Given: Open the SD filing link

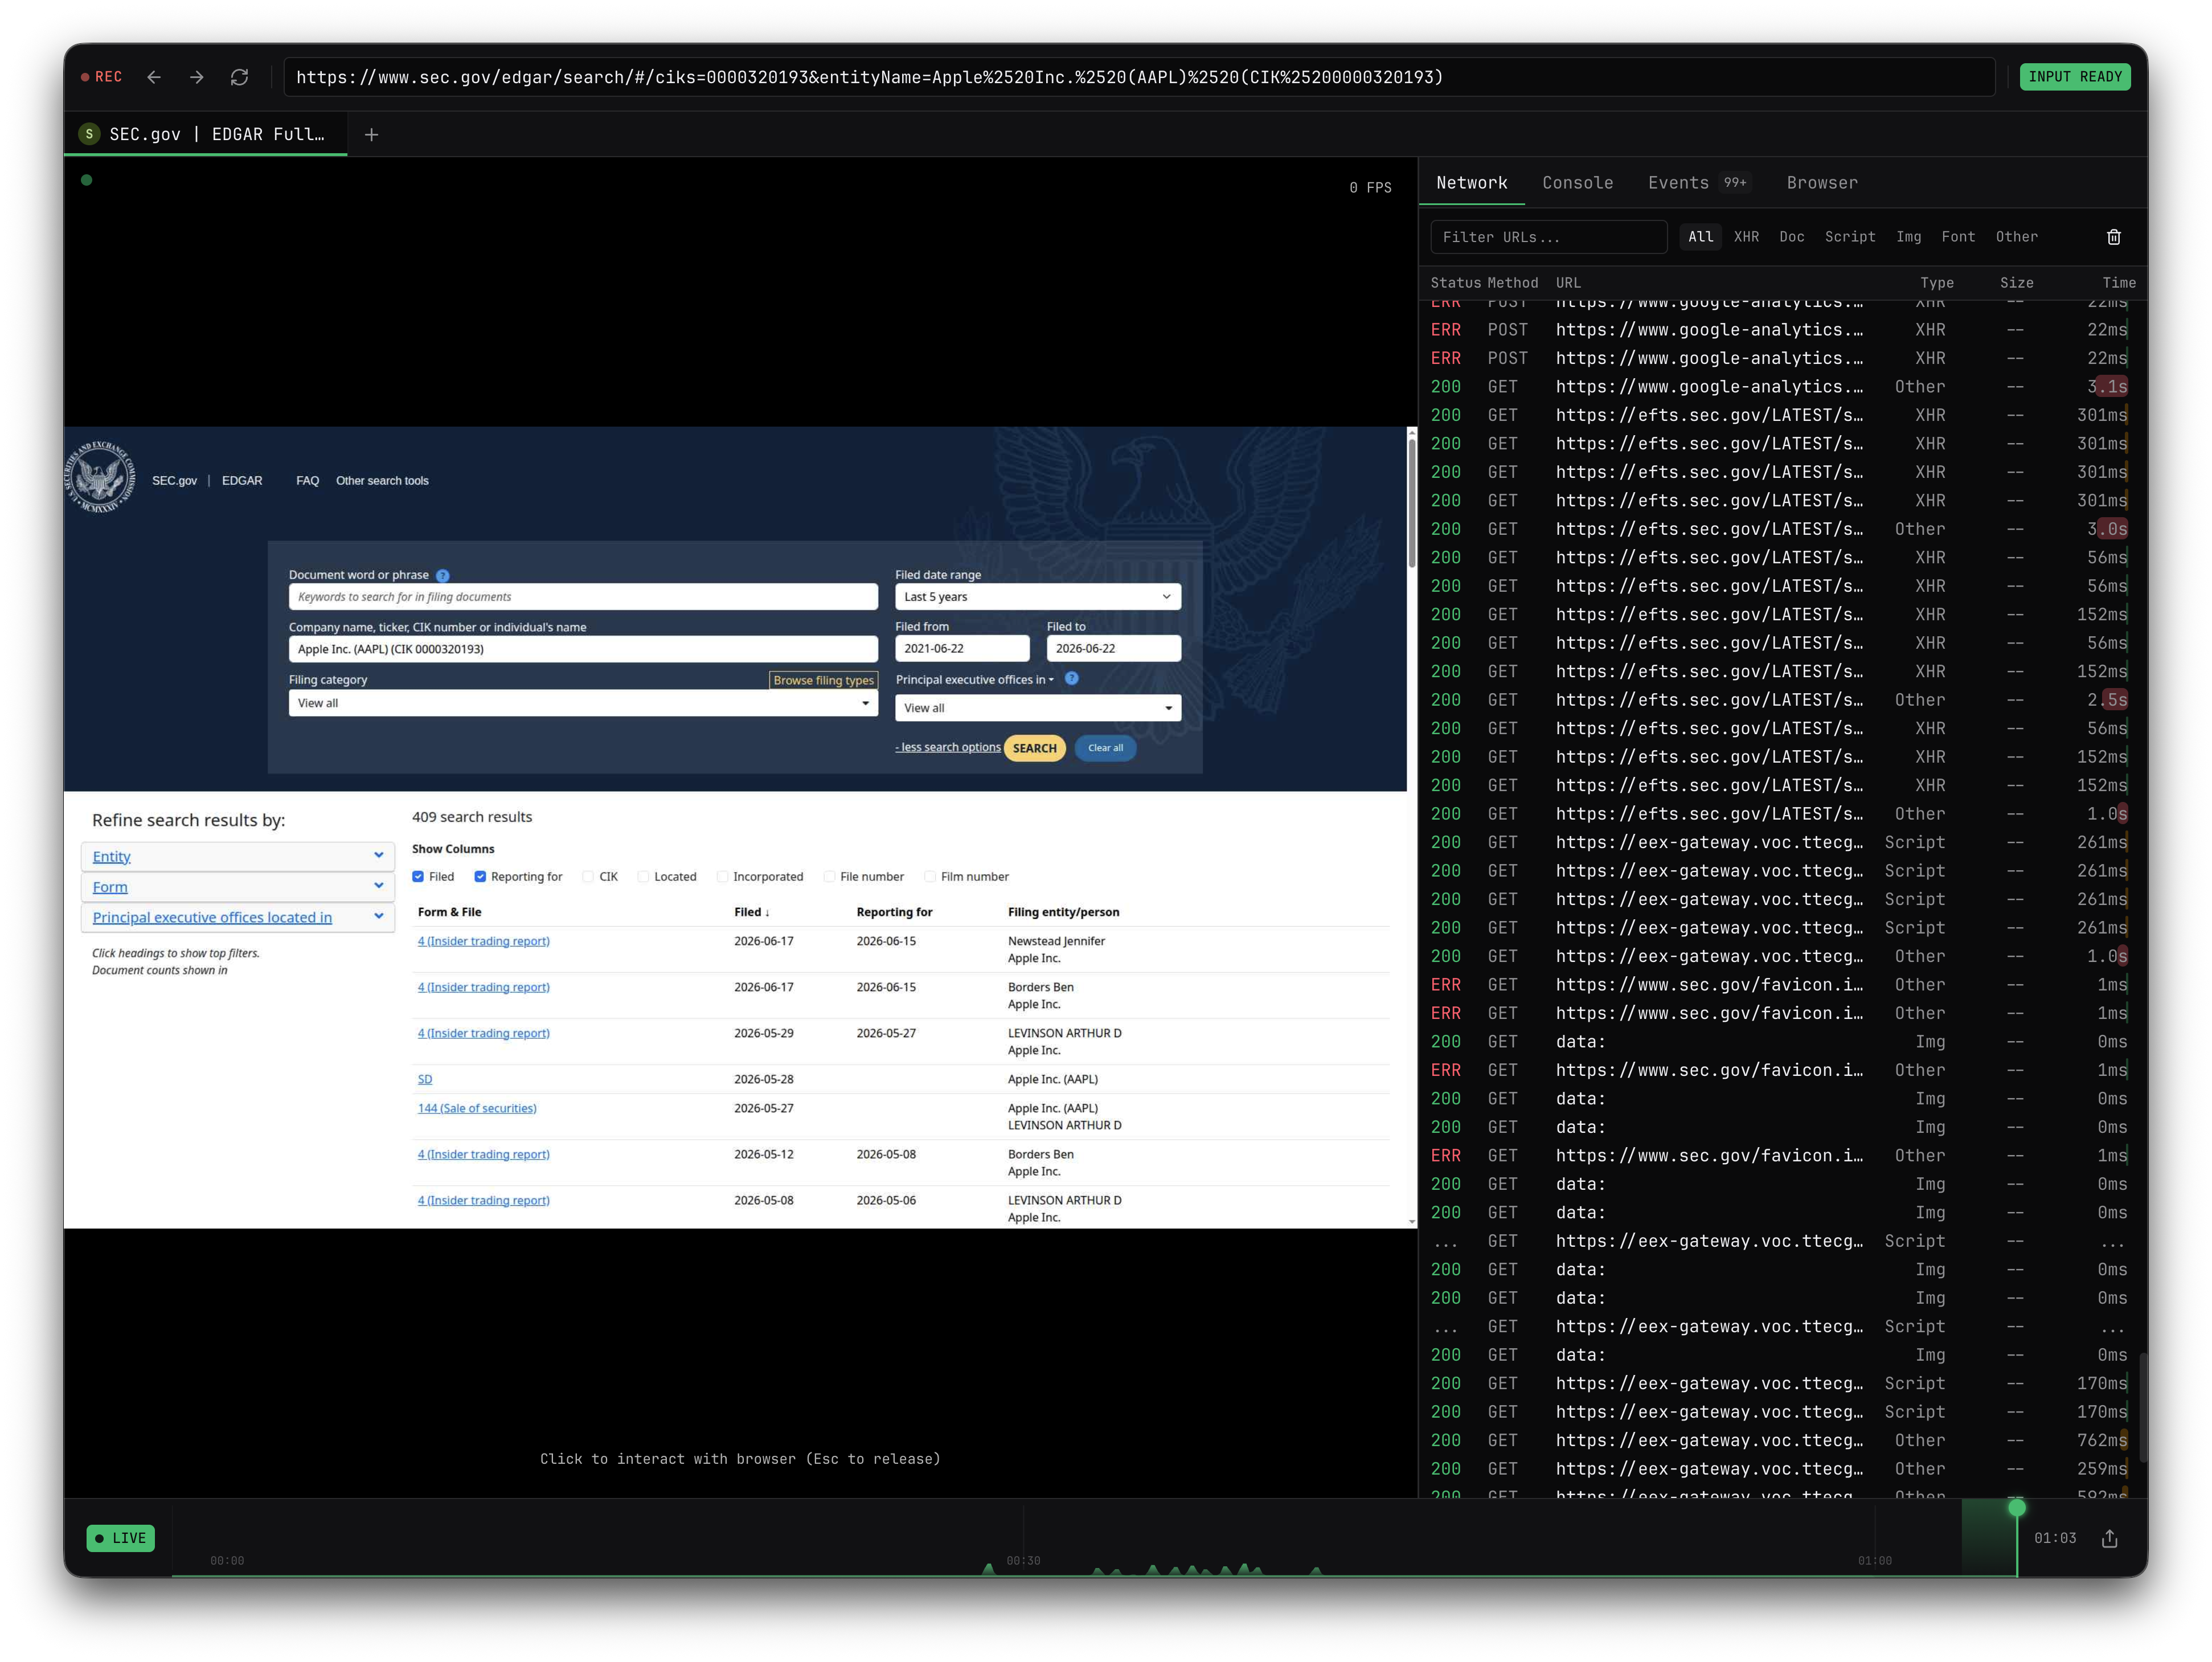Looking at the screenshot, I should tap(425, 1080).
